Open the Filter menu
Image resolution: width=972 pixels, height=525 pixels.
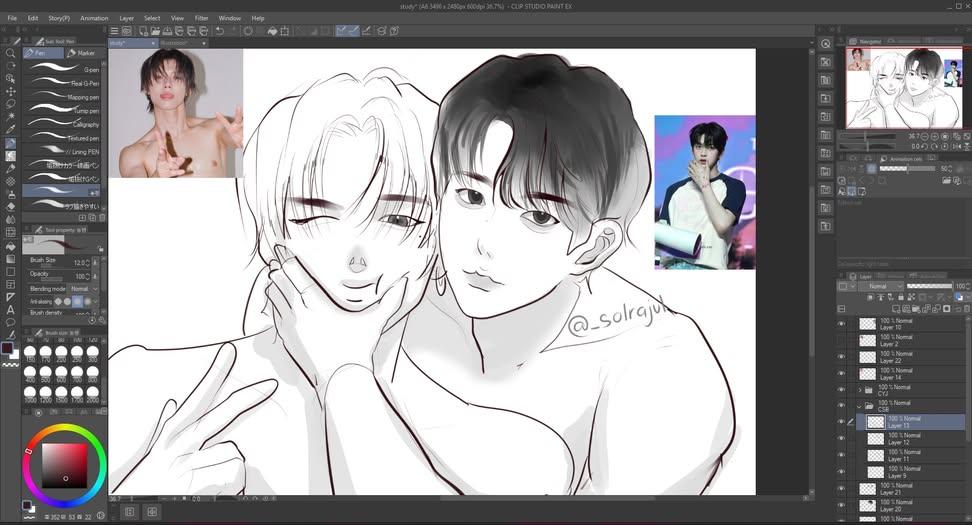tap(201, 18)
